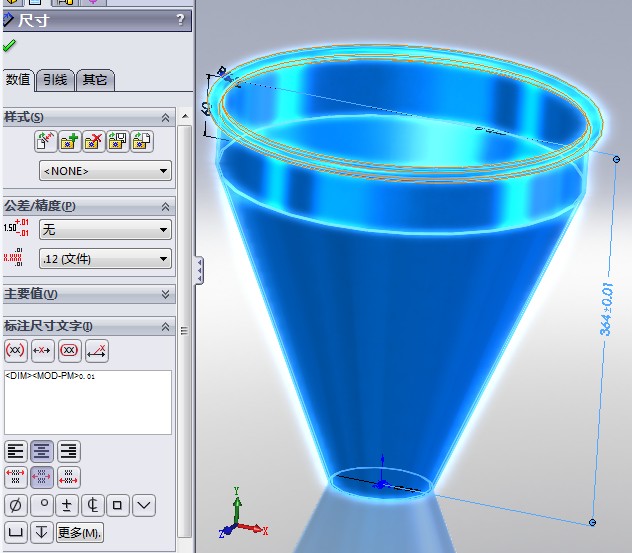Image resolution: width=632 pixels, height=553 pixels.
Task: Confirm dimension with green checkmark
Action: pos(9,45)
